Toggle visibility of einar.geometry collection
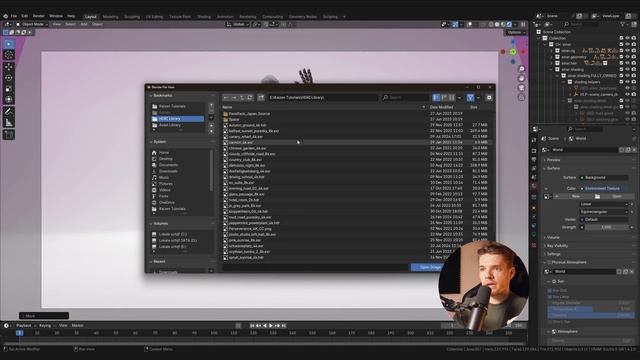This screenshot has width=640, height=360. 627,57
